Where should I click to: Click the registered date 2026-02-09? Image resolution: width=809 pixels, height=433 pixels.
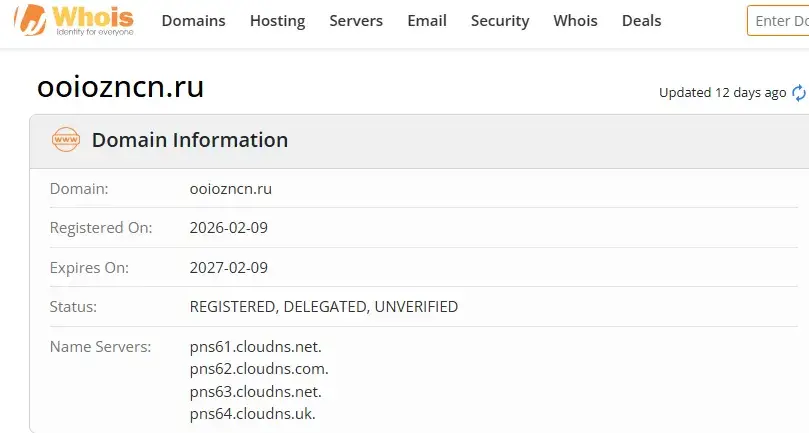229,228
